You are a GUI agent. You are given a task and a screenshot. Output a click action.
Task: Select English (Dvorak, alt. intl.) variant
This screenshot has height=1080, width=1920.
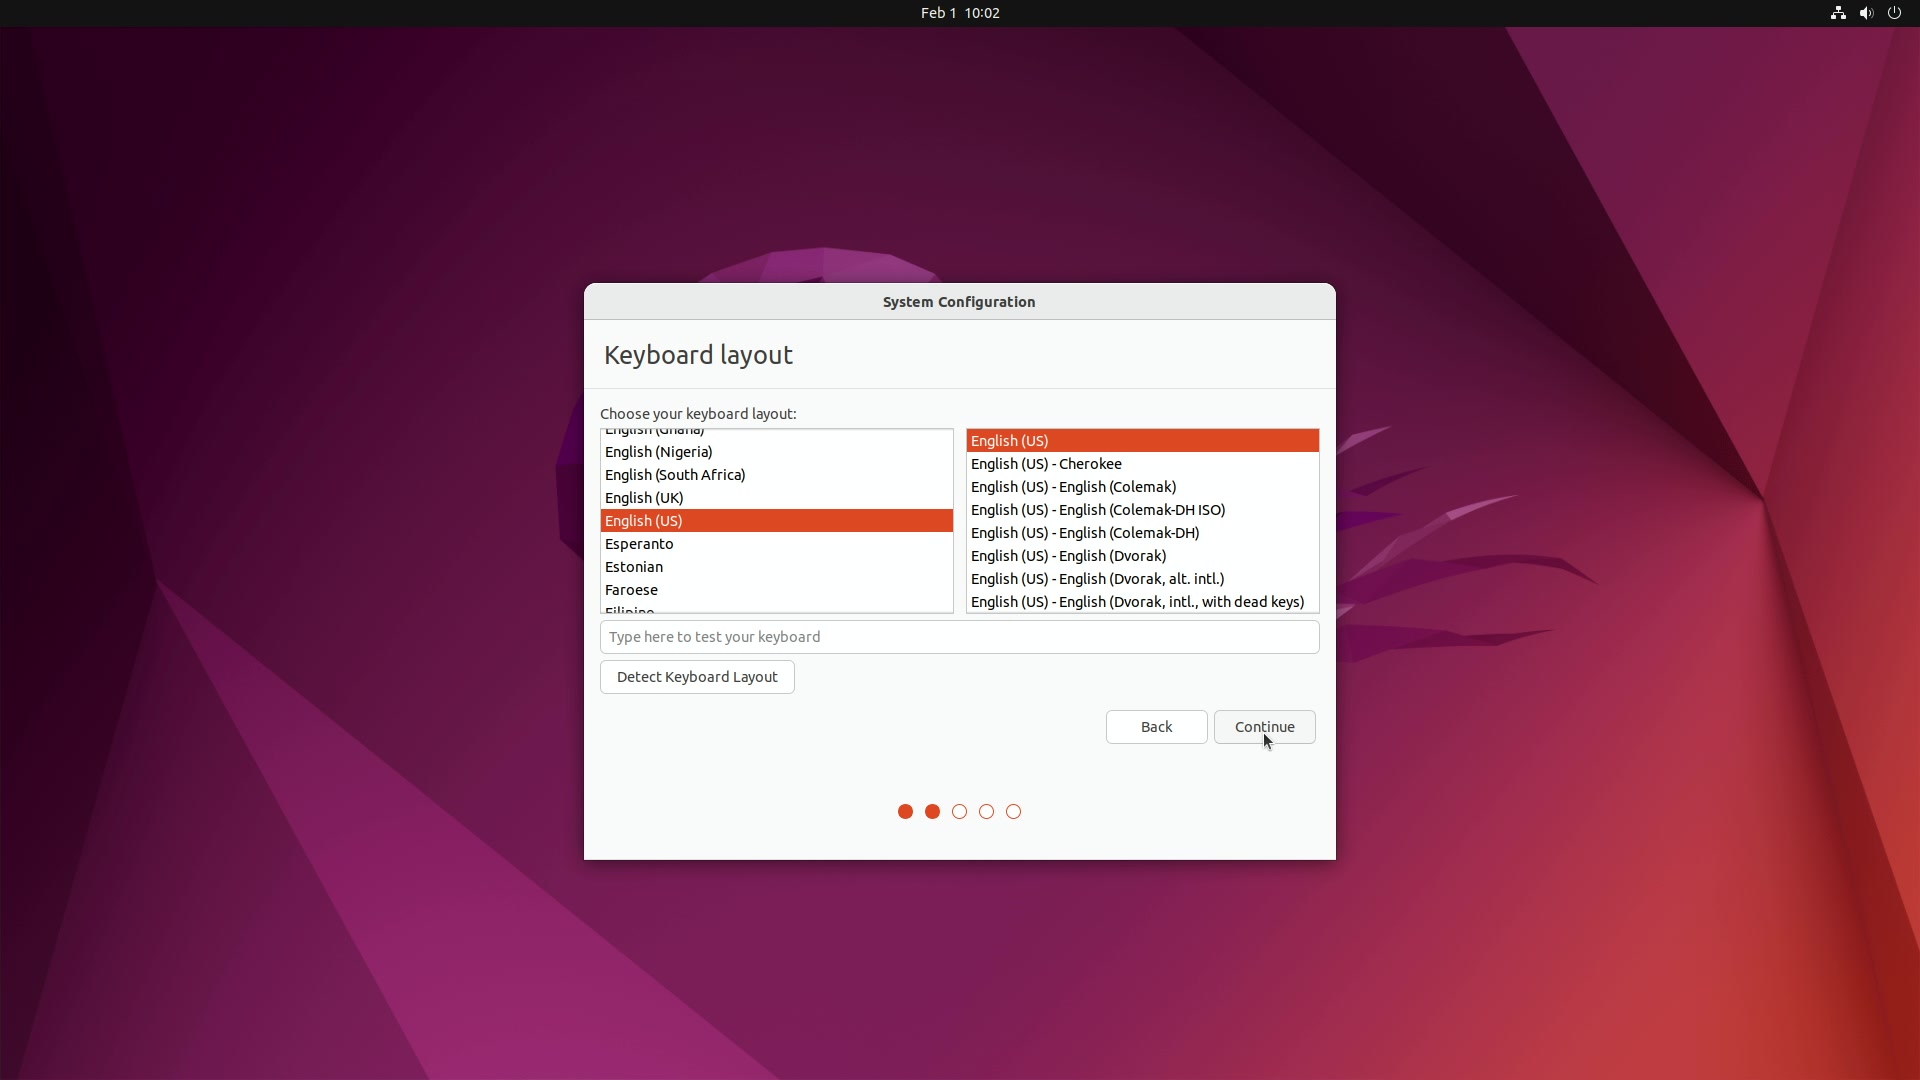pyautogui.click(x=1142, y=579)
